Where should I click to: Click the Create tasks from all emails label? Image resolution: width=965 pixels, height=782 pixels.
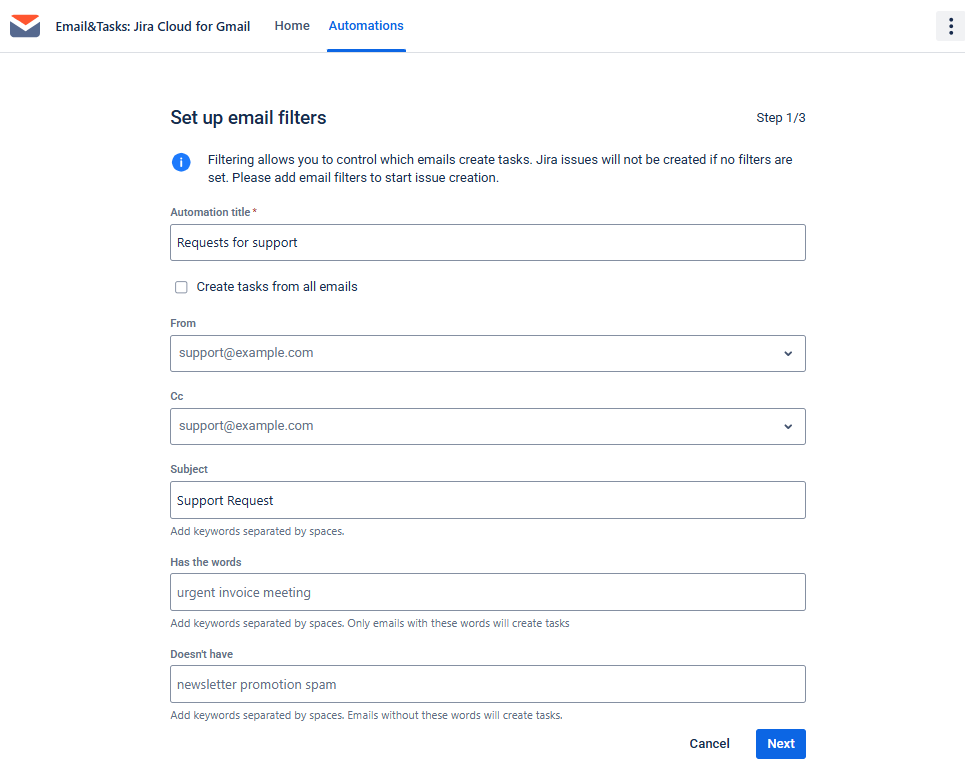coord(277,287)
